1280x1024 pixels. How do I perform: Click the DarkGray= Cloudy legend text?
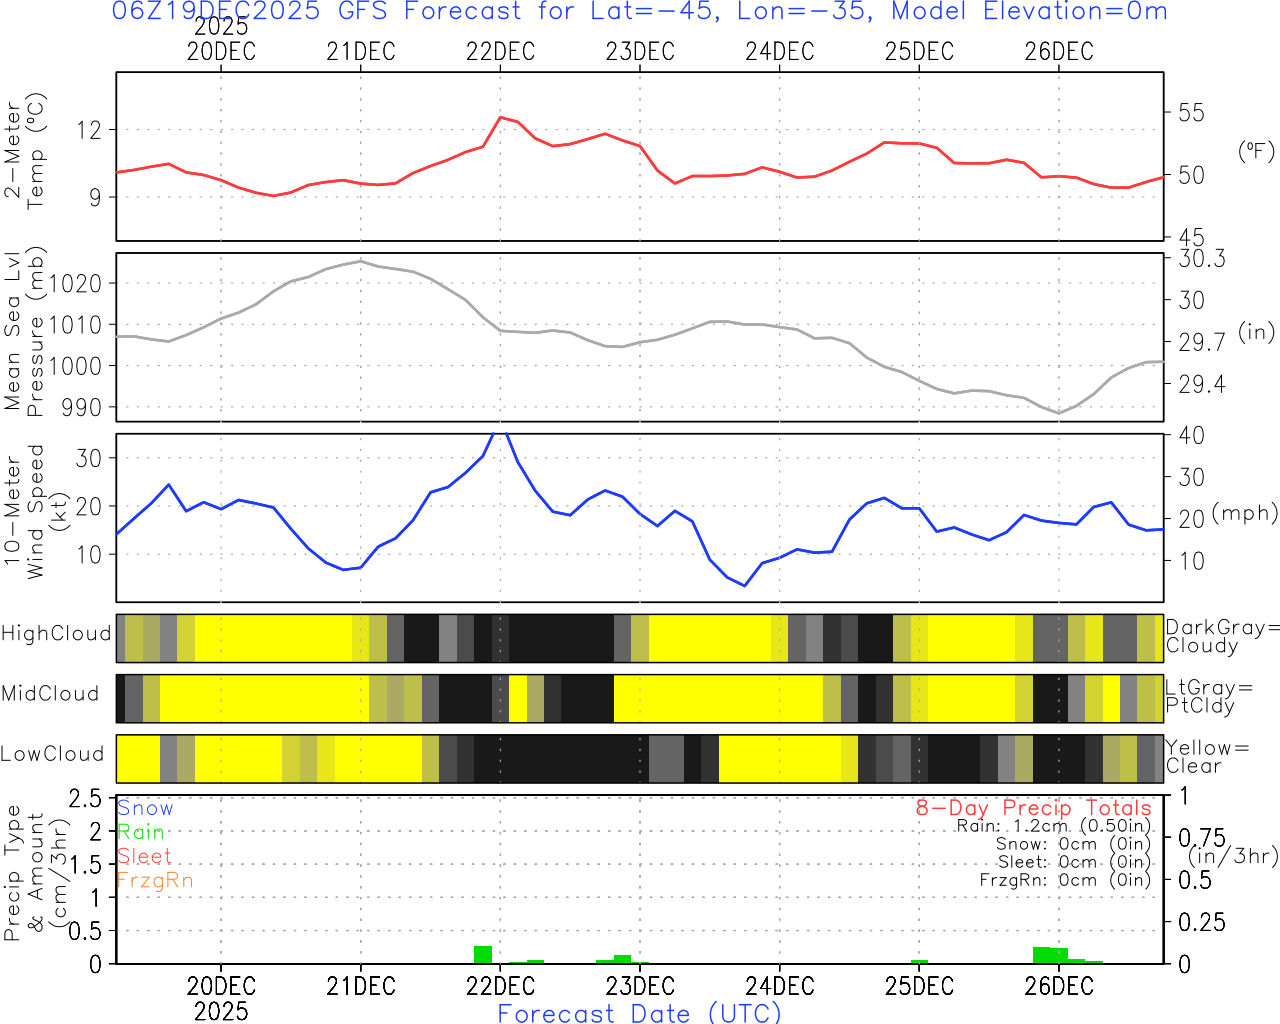pos(1222,637)
